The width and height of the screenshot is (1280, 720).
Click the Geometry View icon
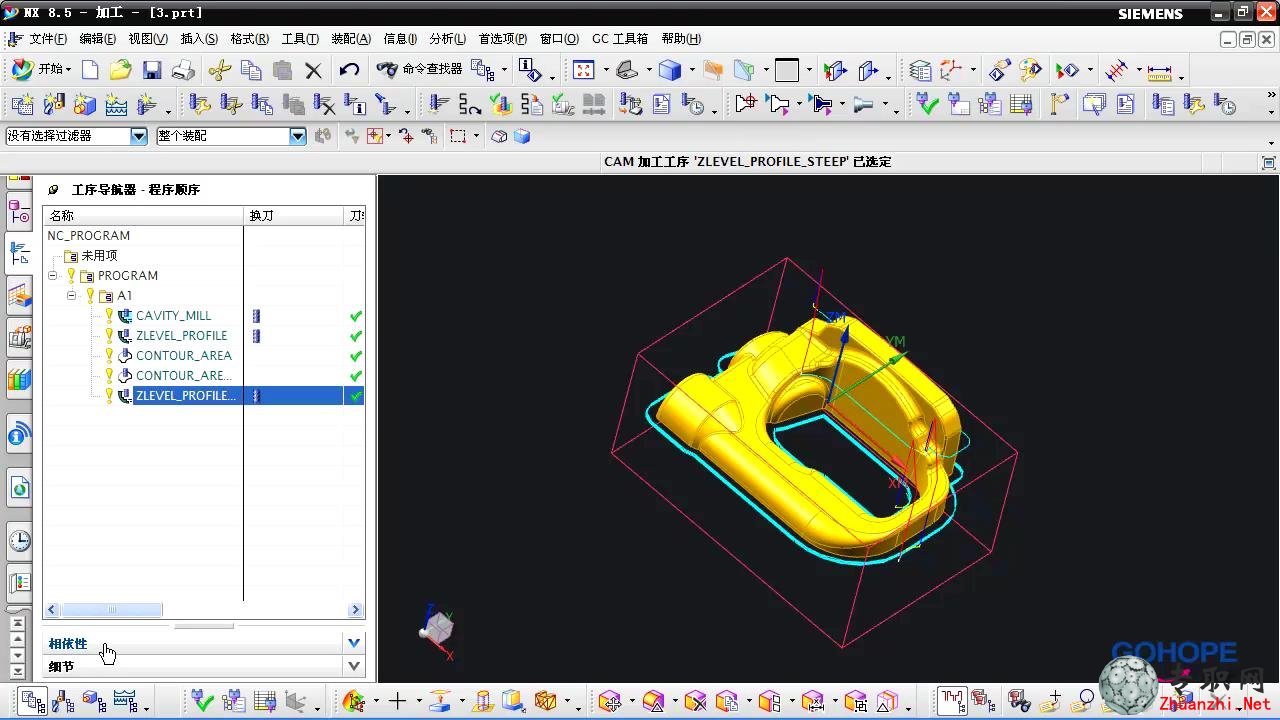click(x=94, y=701)
